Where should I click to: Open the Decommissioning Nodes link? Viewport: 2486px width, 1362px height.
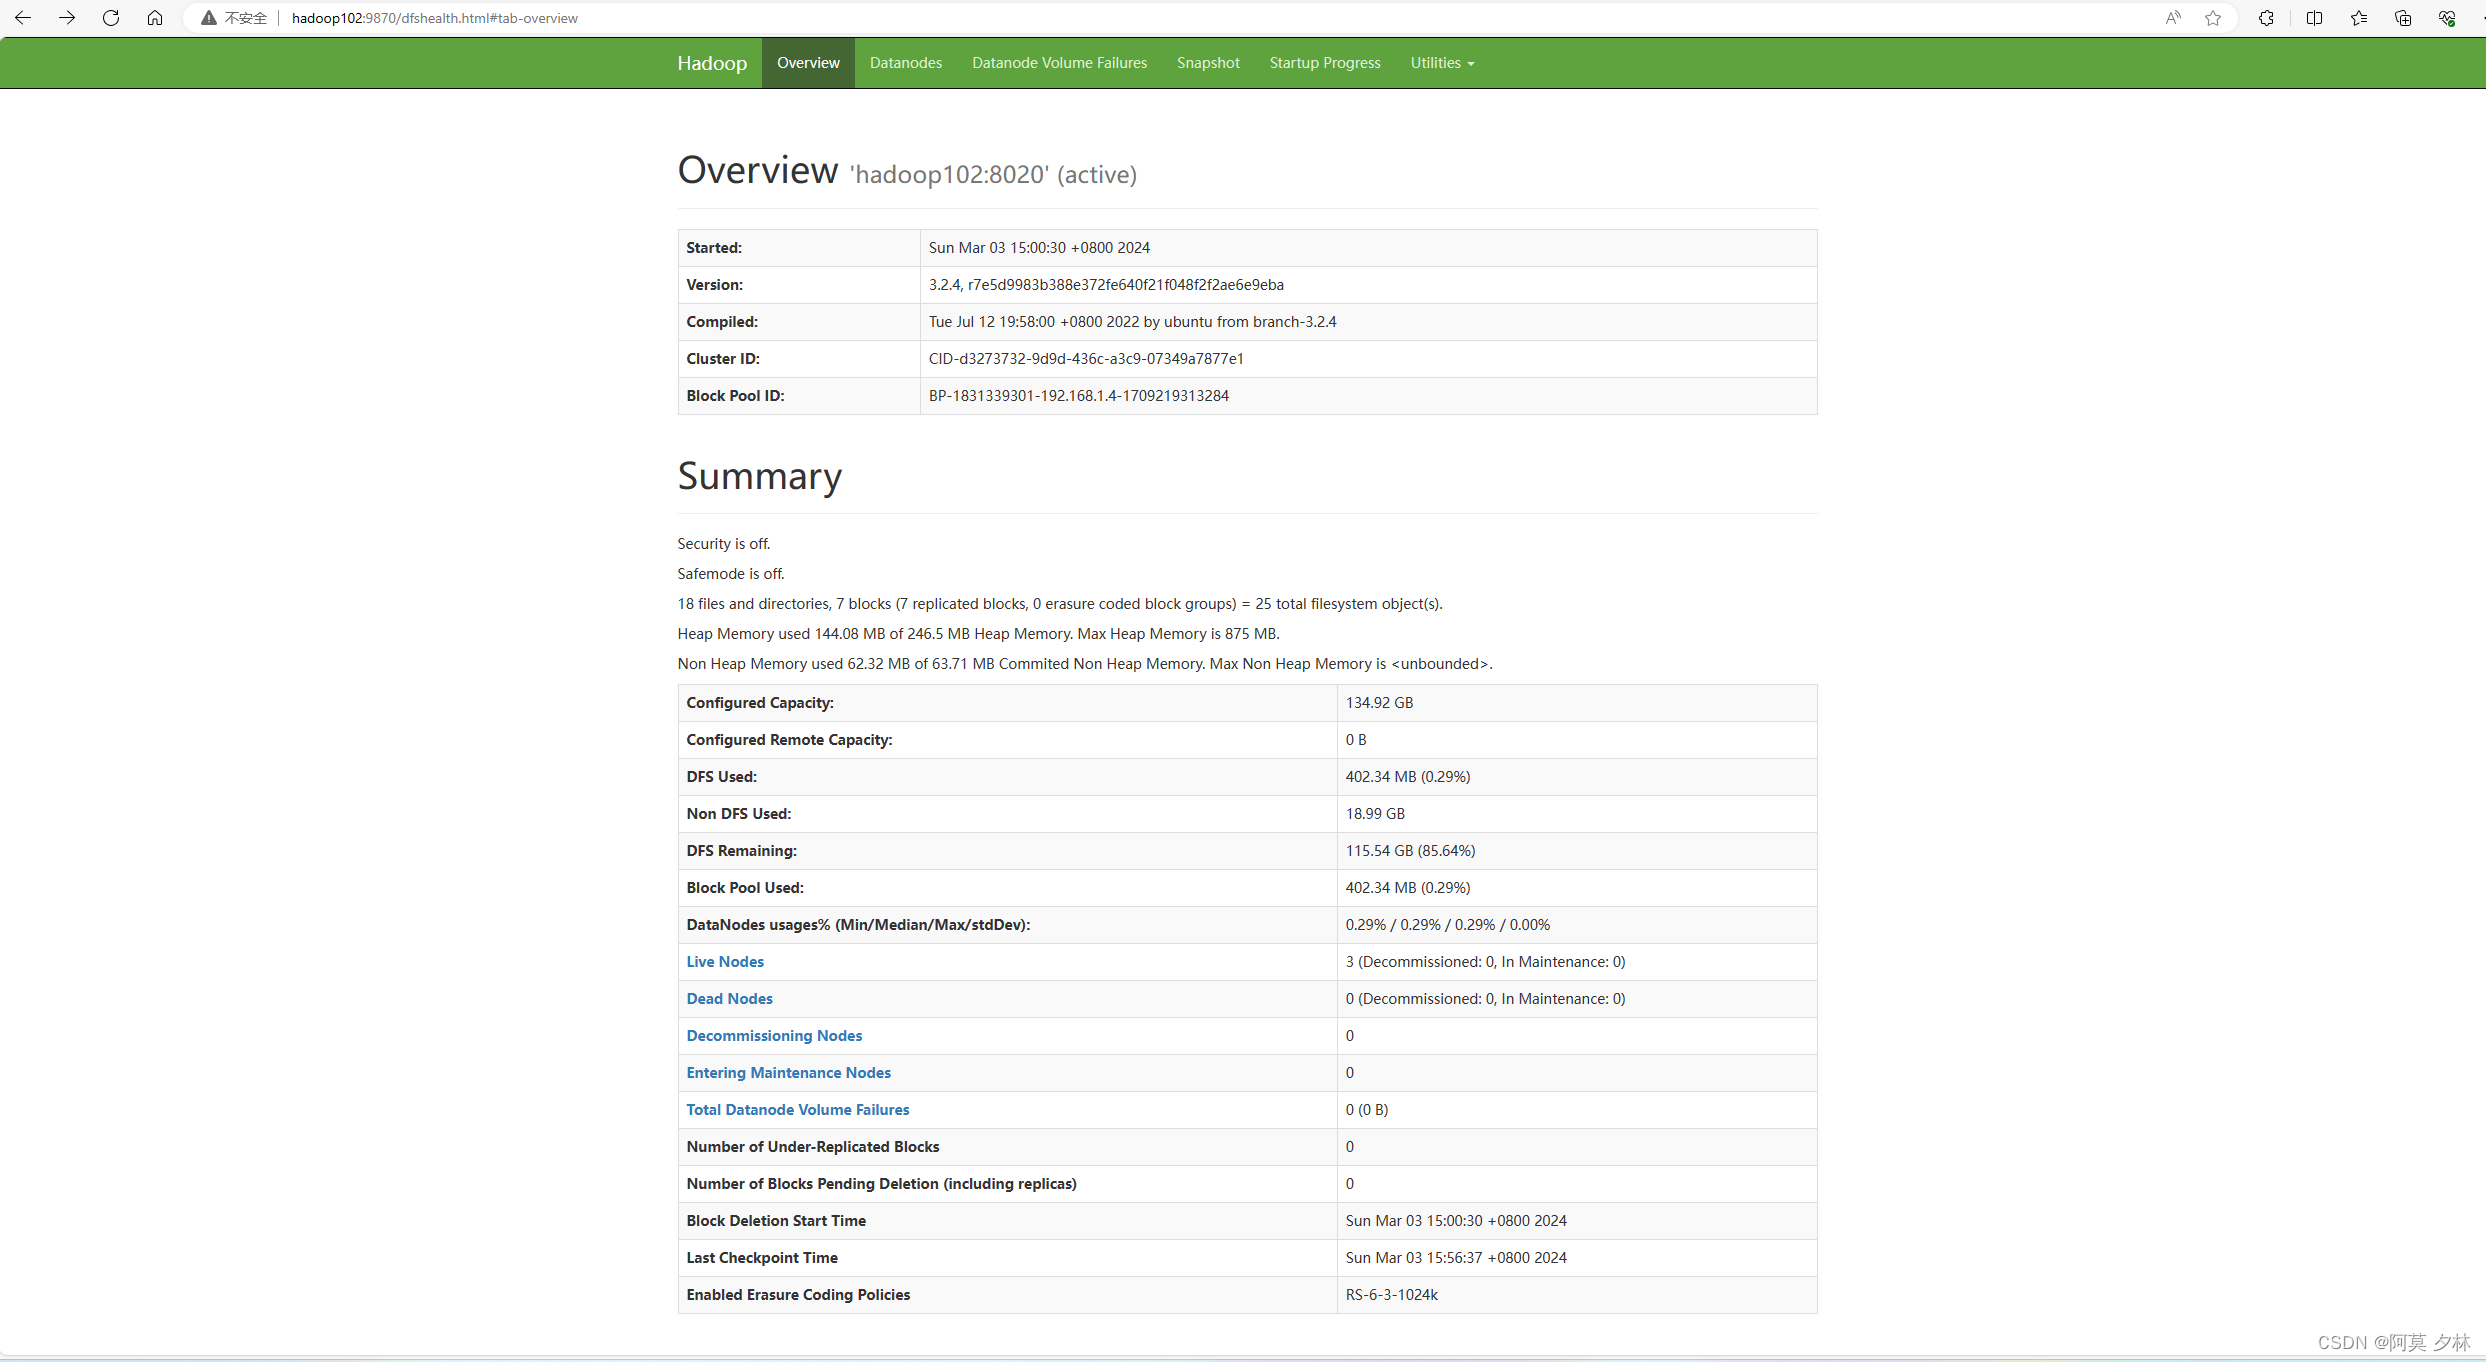pyautogui.click(x=773, y=1035)
